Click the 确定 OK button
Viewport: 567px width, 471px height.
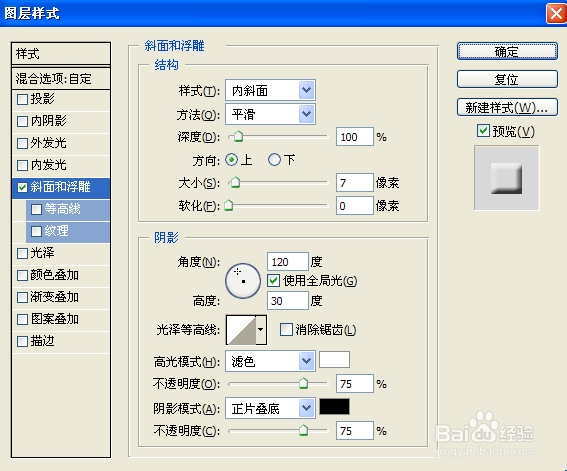(x=507, y=51)
